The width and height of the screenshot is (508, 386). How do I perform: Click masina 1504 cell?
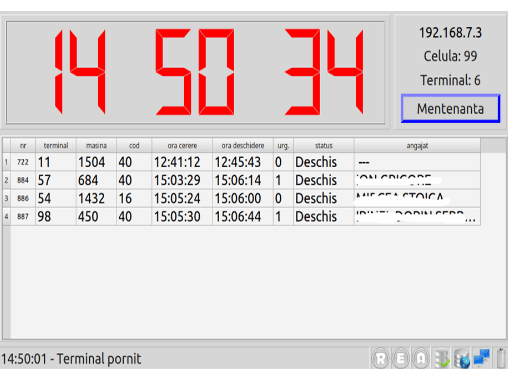(x=96, y=162)
